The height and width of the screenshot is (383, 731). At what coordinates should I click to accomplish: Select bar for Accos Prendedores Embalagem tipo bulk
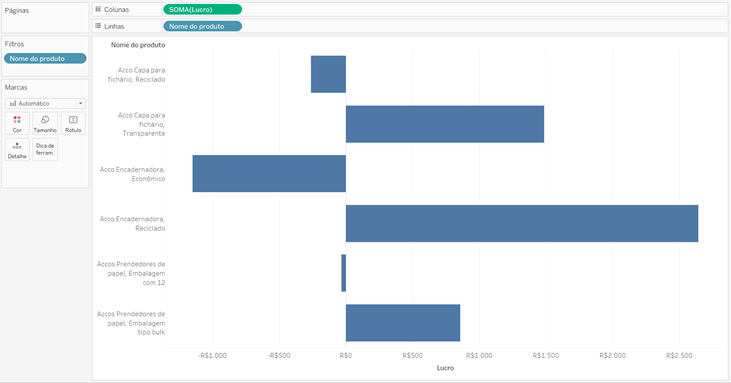point(403,323)
